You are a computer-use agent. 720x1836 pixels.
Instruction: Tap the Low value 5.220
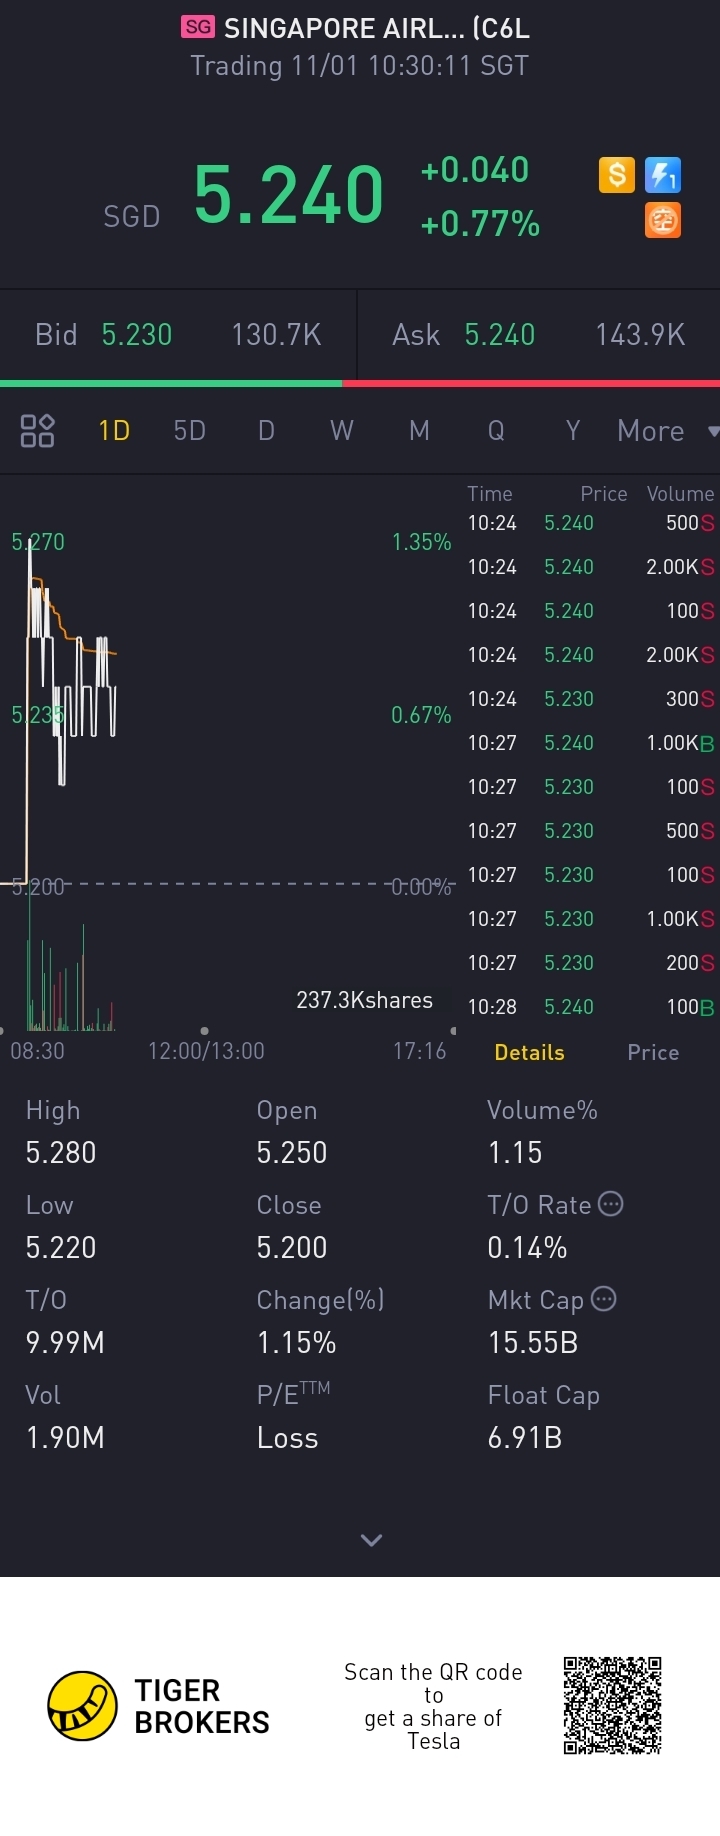click(61, 1248)
